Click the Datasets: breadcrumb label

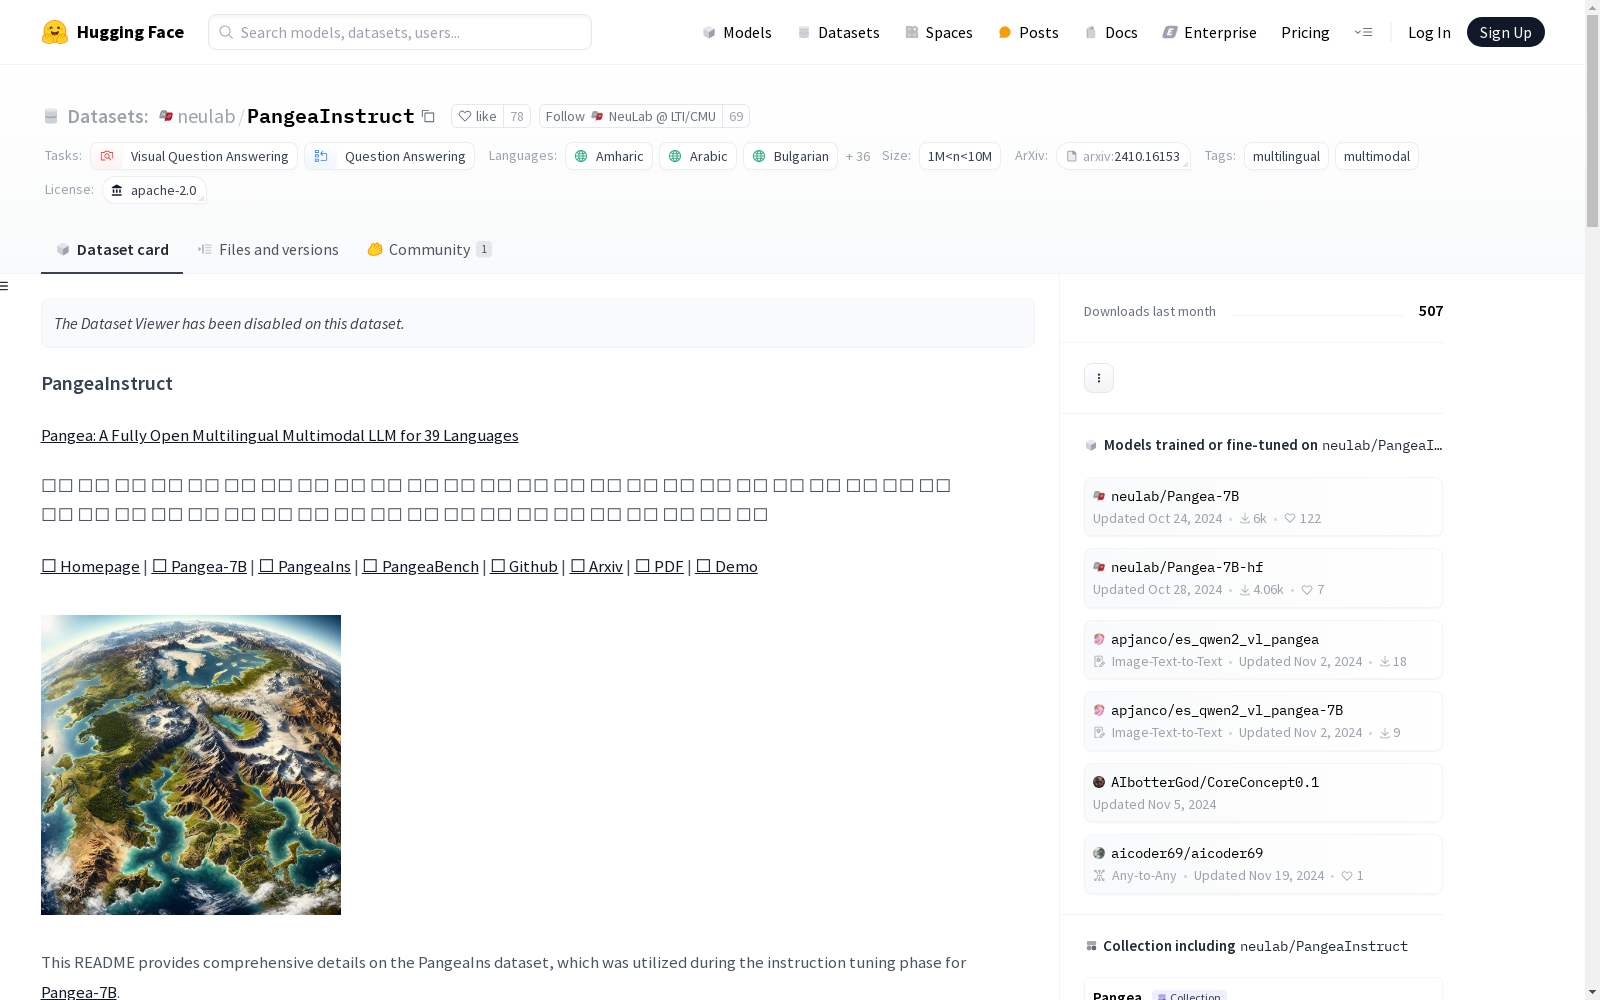[x=107, y=116]
